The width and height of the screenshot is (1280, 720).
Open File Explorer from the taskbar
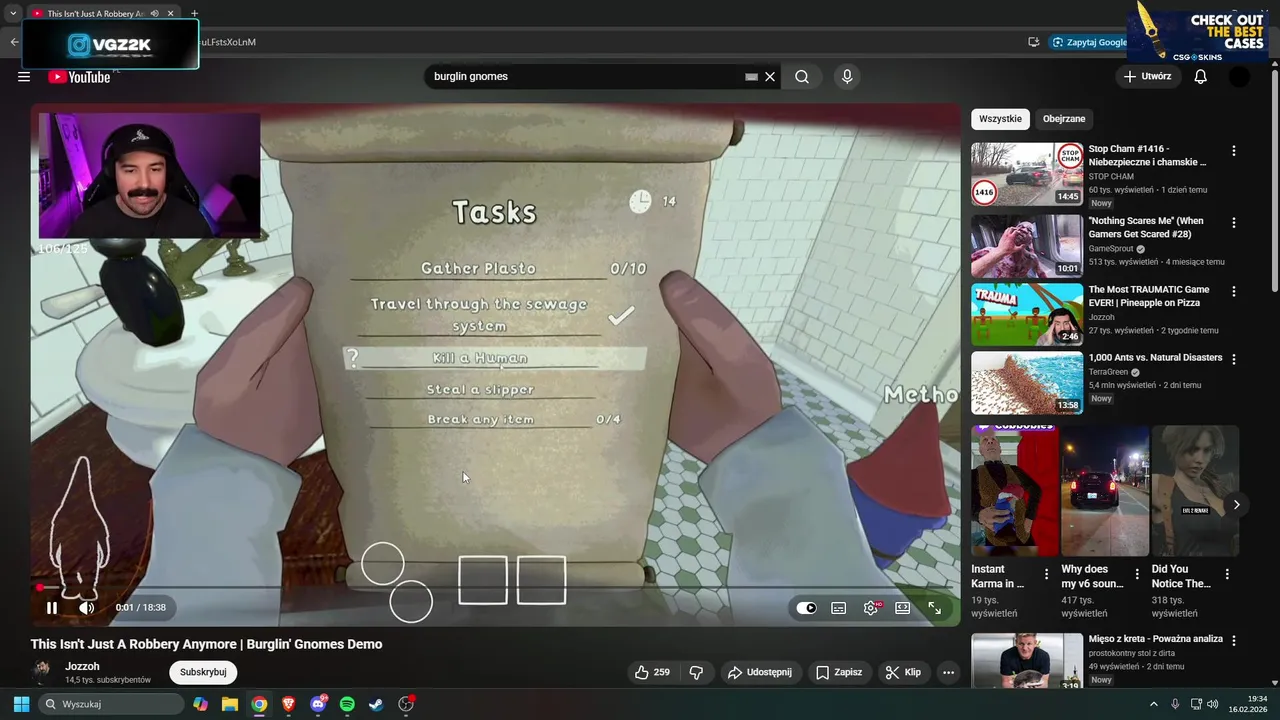(x=230, y=704)
